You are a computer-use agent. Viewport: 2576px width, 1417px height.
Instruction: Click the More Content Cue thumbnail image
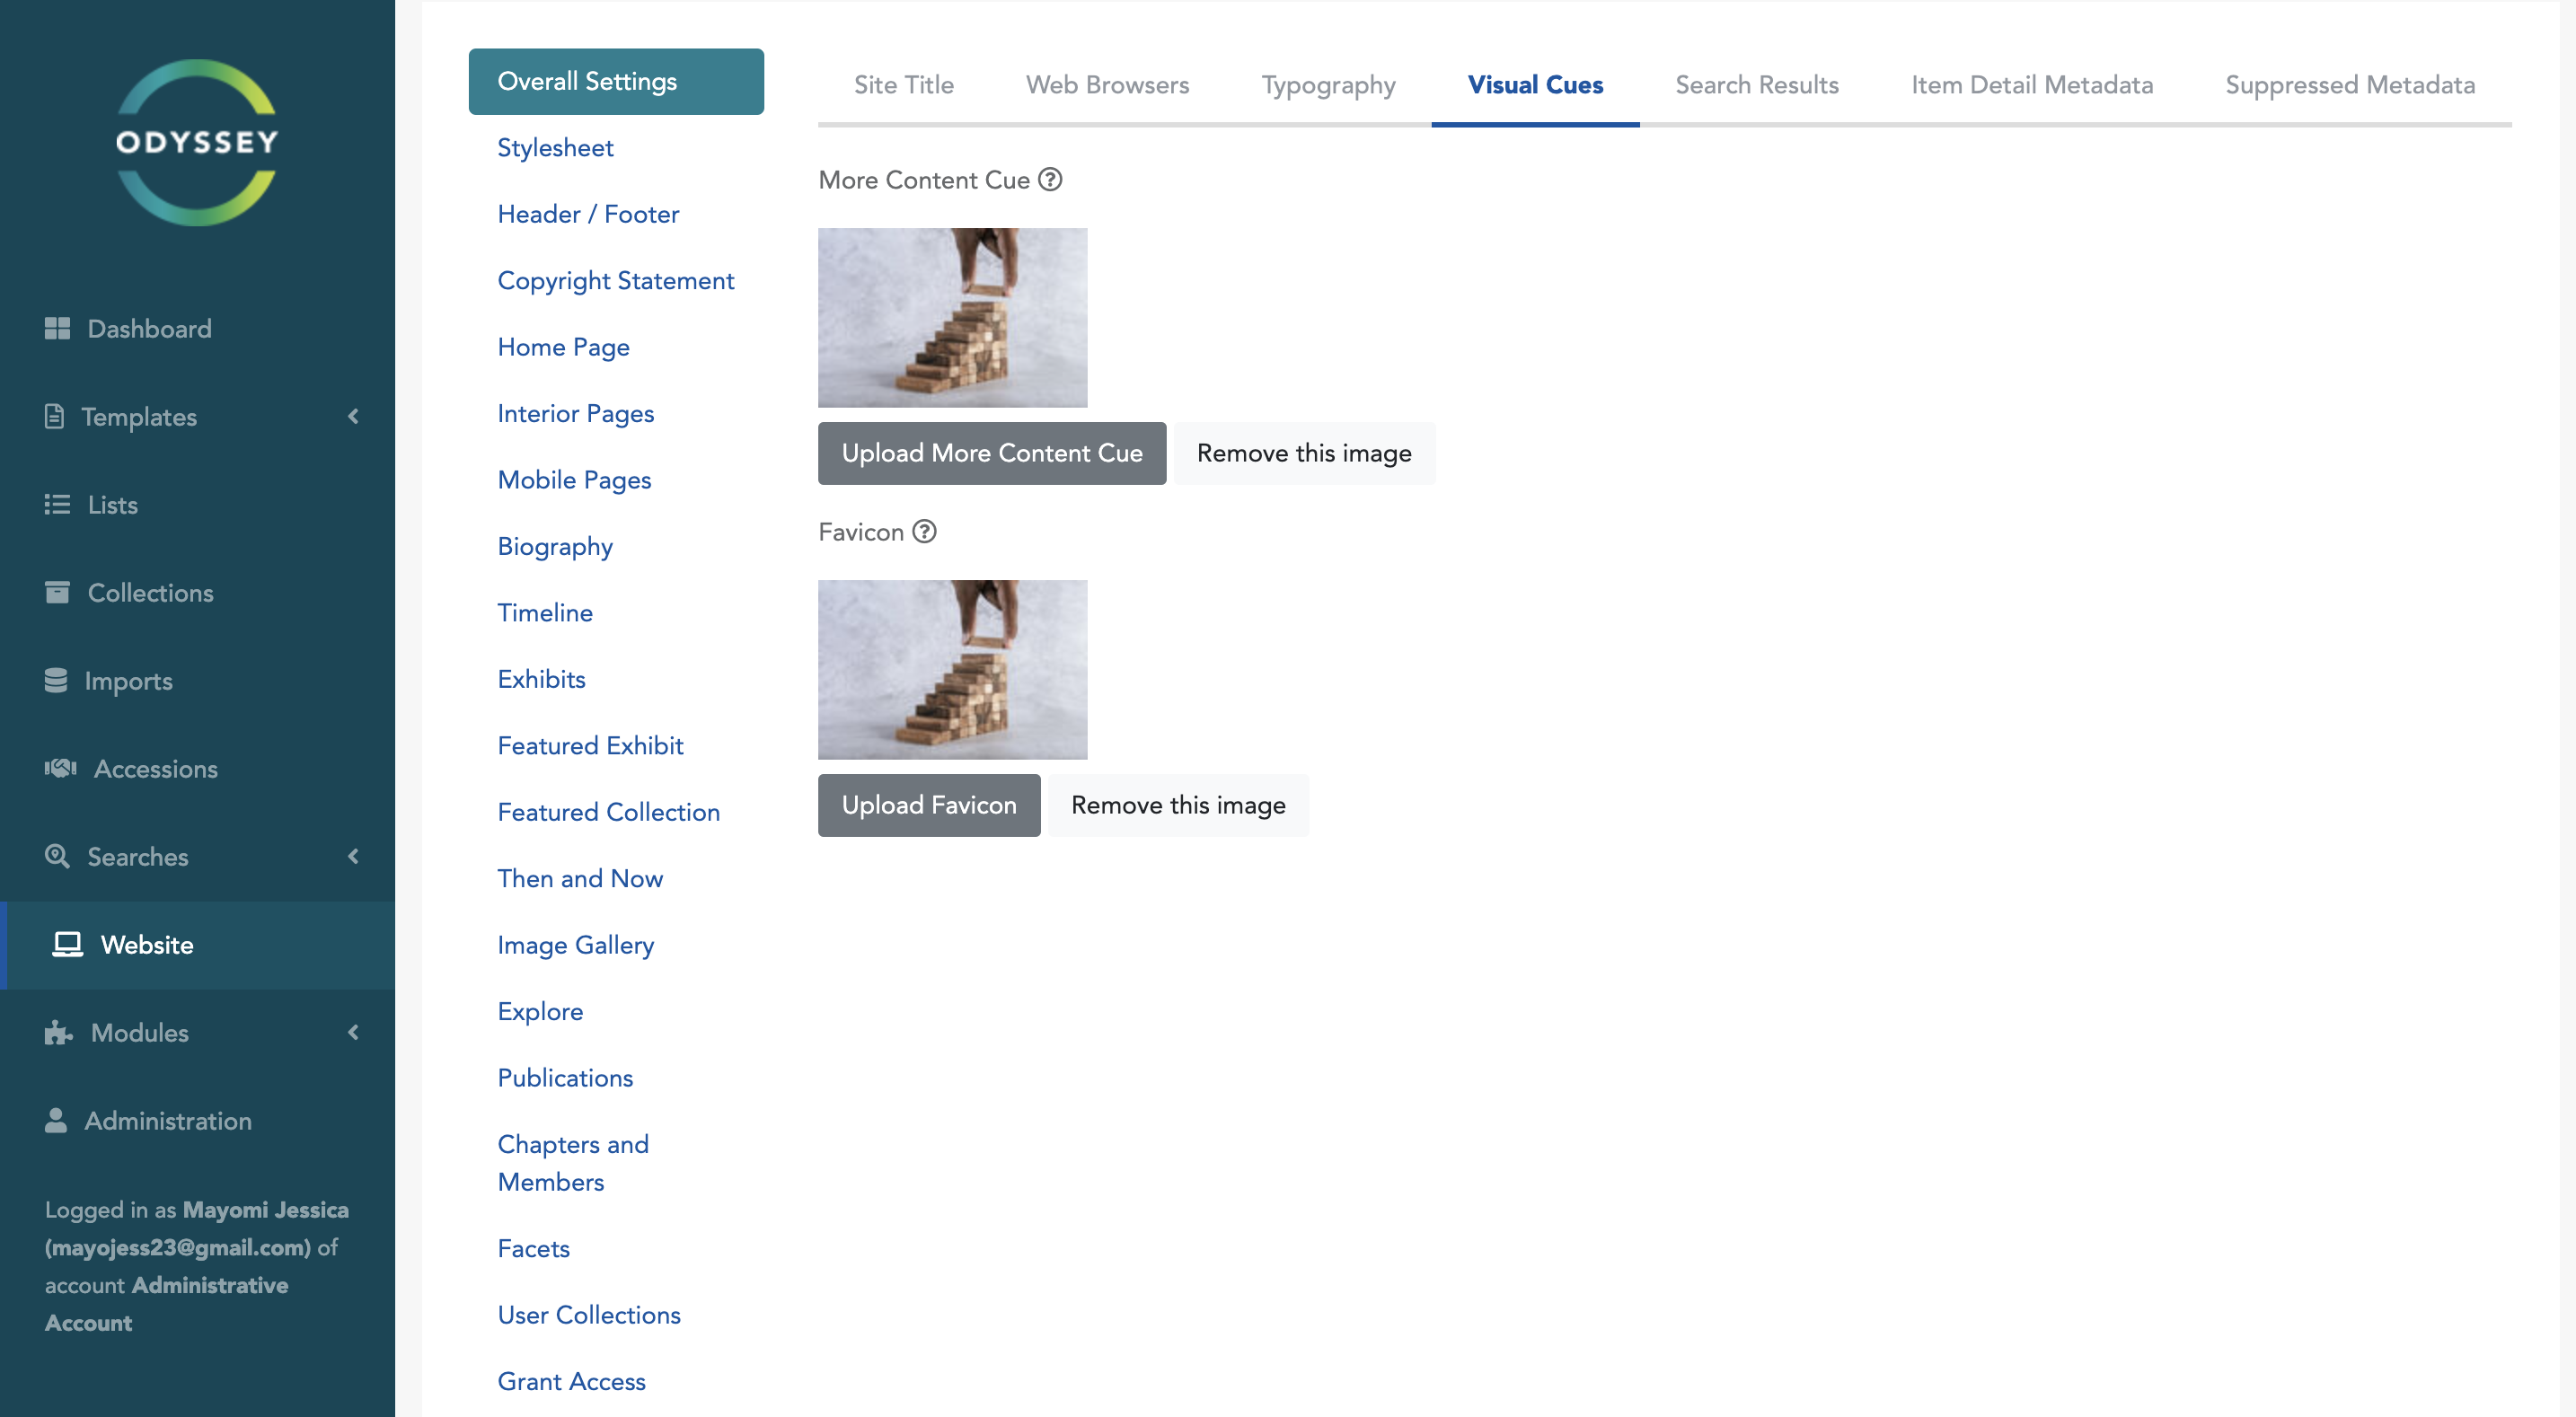952,317
